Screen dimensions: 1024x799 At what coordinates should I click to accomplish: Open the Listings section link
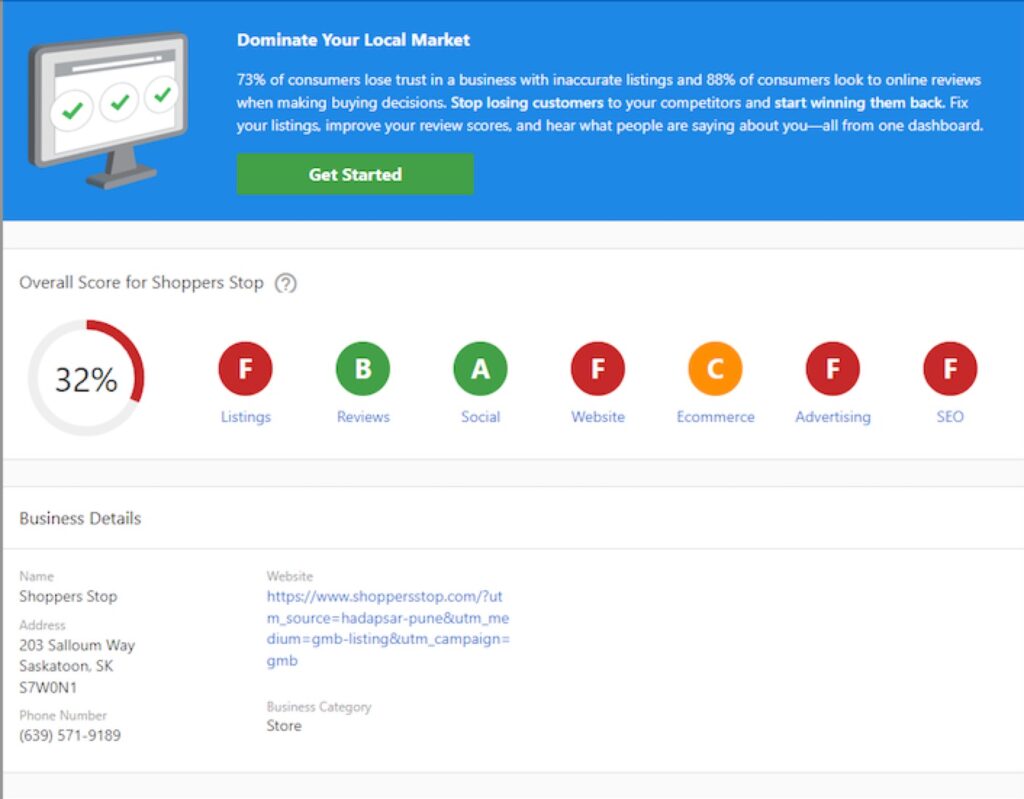(x=246, y=417)
